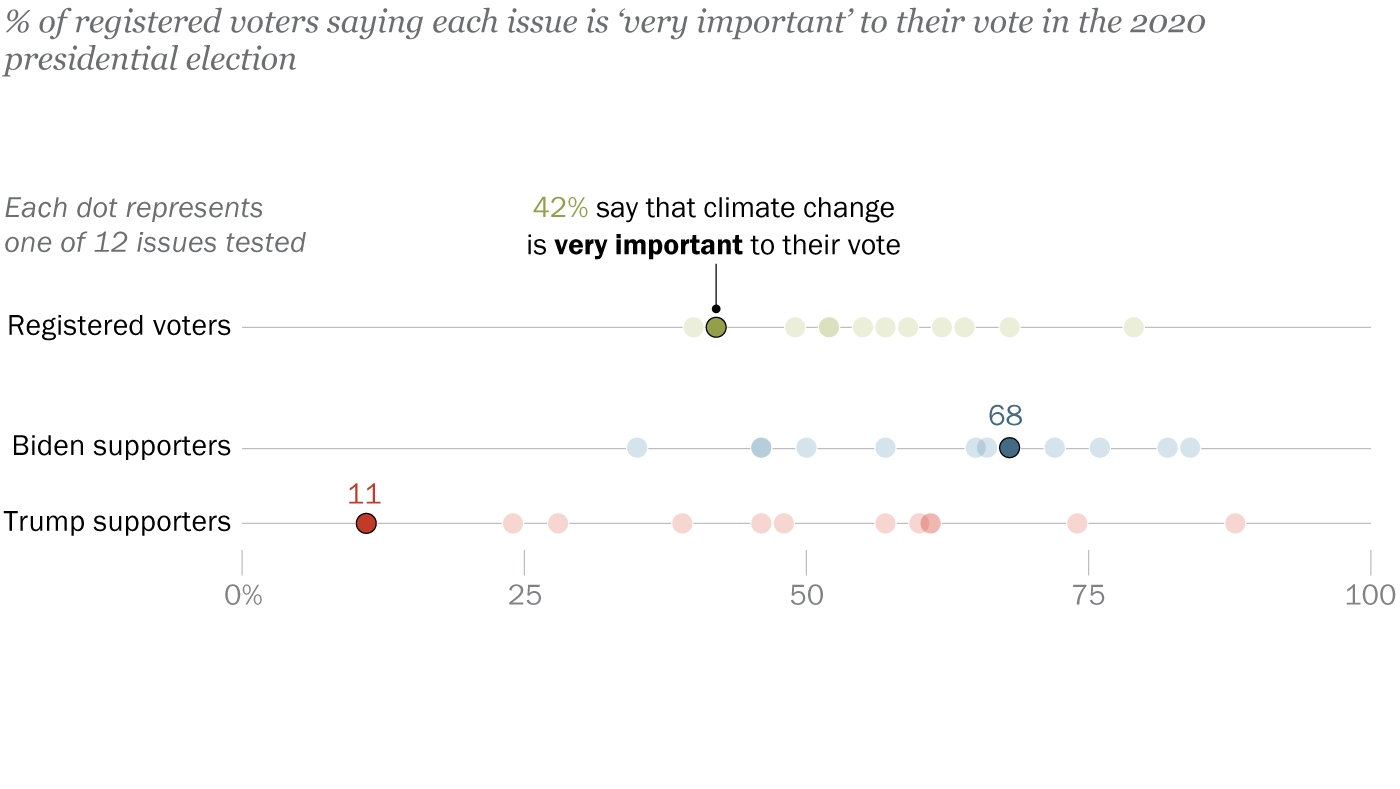
Task: Click the blue "68" value label
Action: (x=1005, y=416)
